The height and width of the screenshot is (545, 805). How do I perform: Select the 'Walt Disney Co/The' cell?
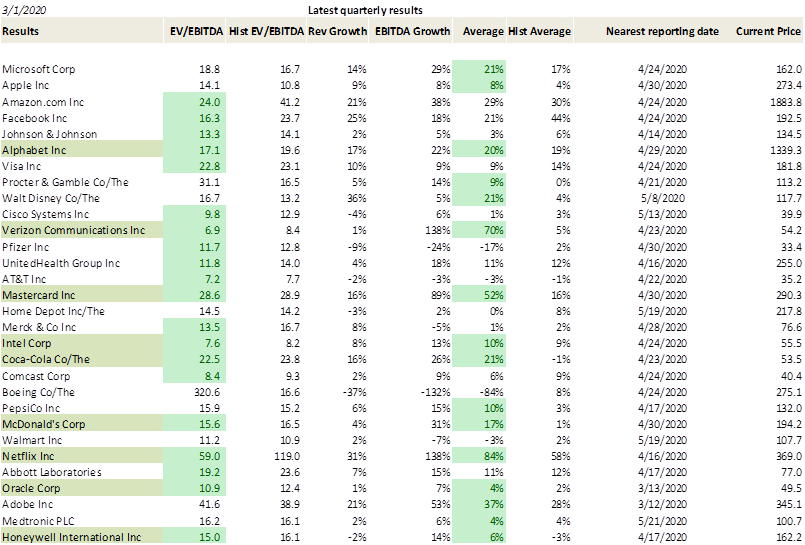pos(51,198)
